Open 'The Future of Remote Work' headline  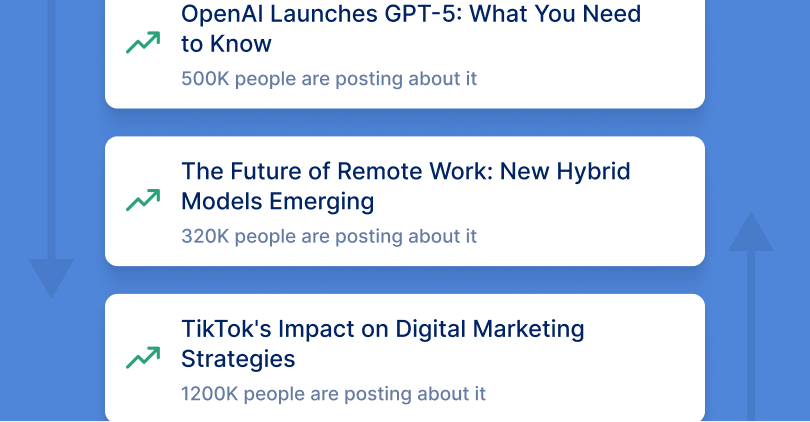click(405, 171)
